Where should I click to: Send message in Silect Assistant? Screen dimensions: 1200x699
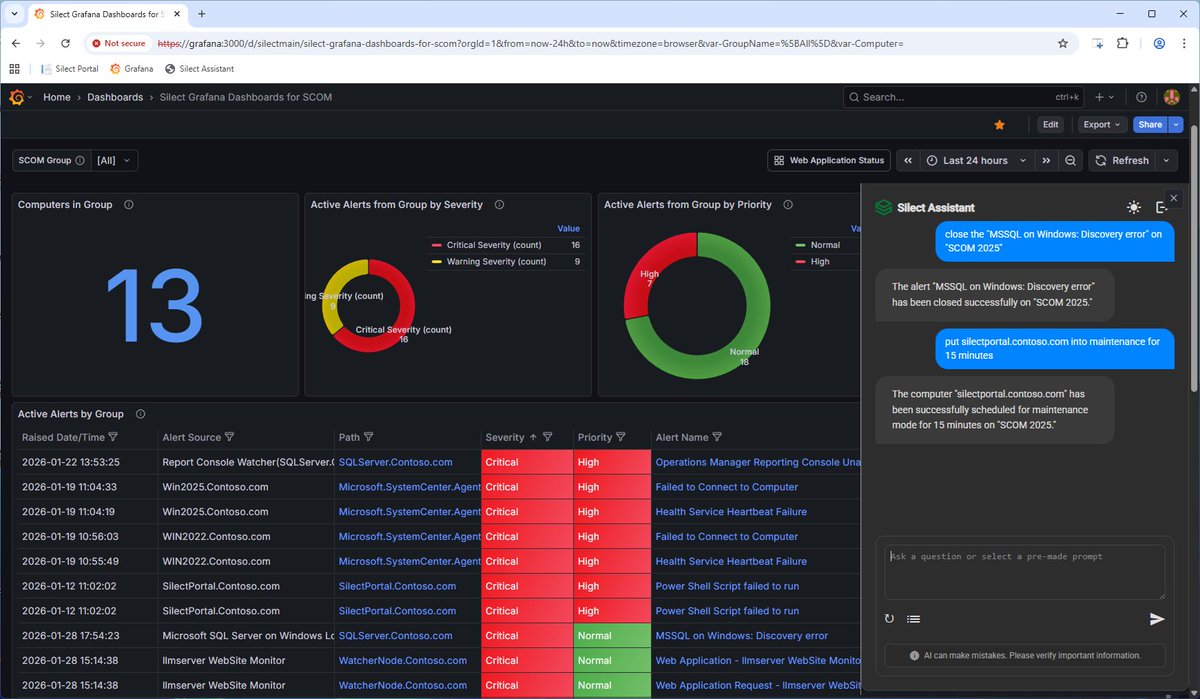point(1157,619)
